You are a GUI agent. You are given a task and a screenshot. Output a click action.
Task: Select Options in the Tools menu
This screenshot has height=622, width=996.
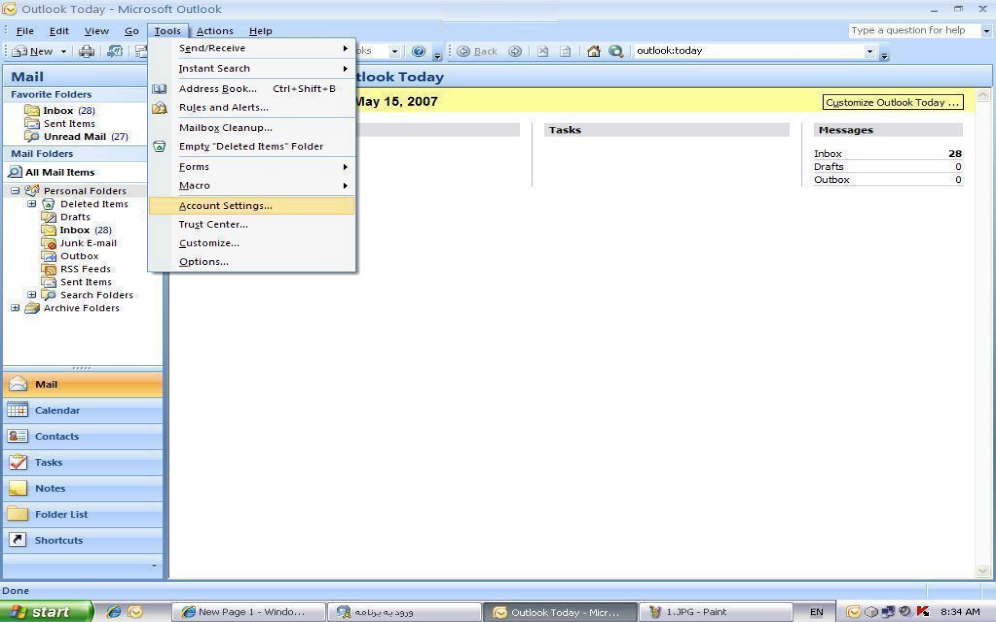[x=252, y=262]
